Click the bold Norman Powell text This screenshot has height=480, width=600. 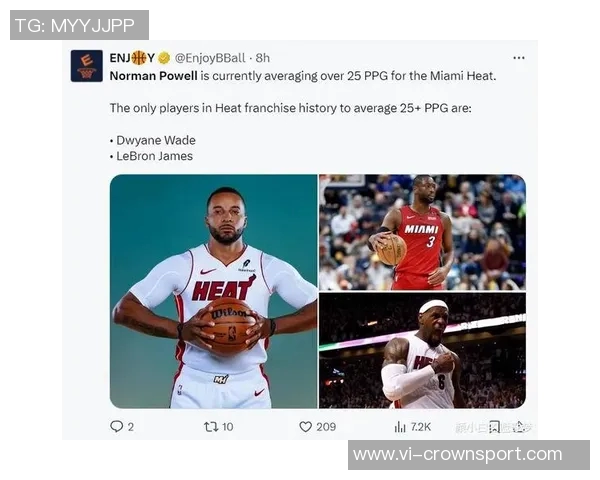pos(153,76)
